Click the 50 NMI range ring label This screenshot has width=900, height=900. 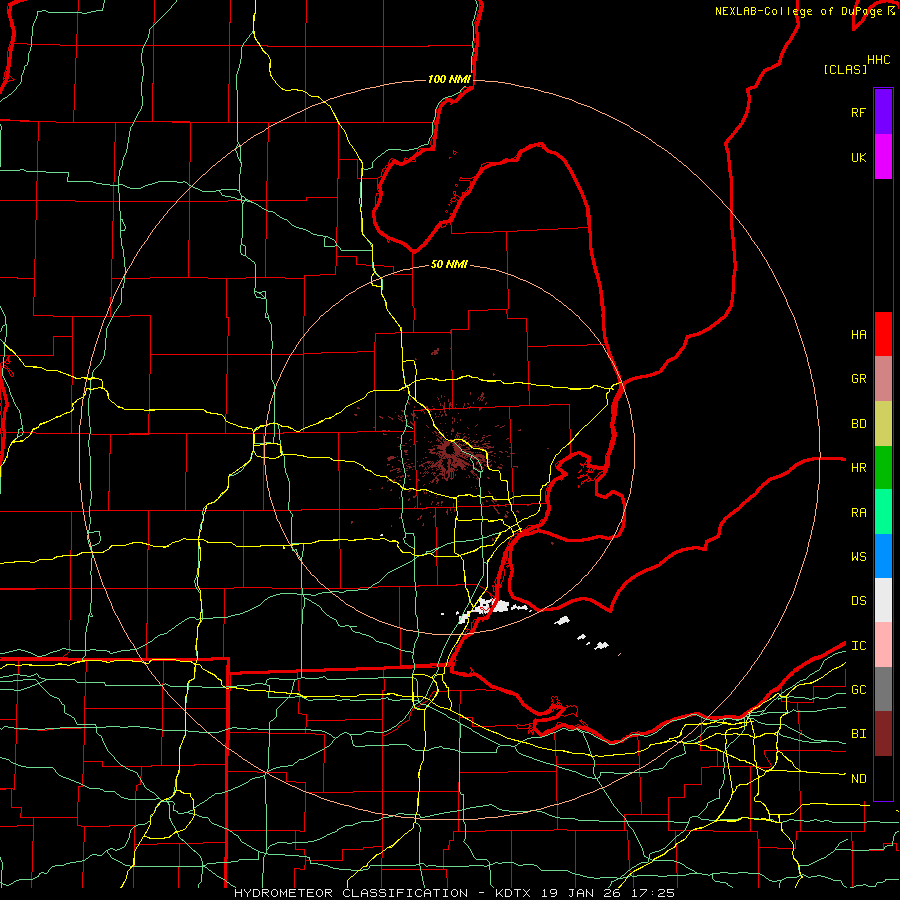tap(449, 264)
